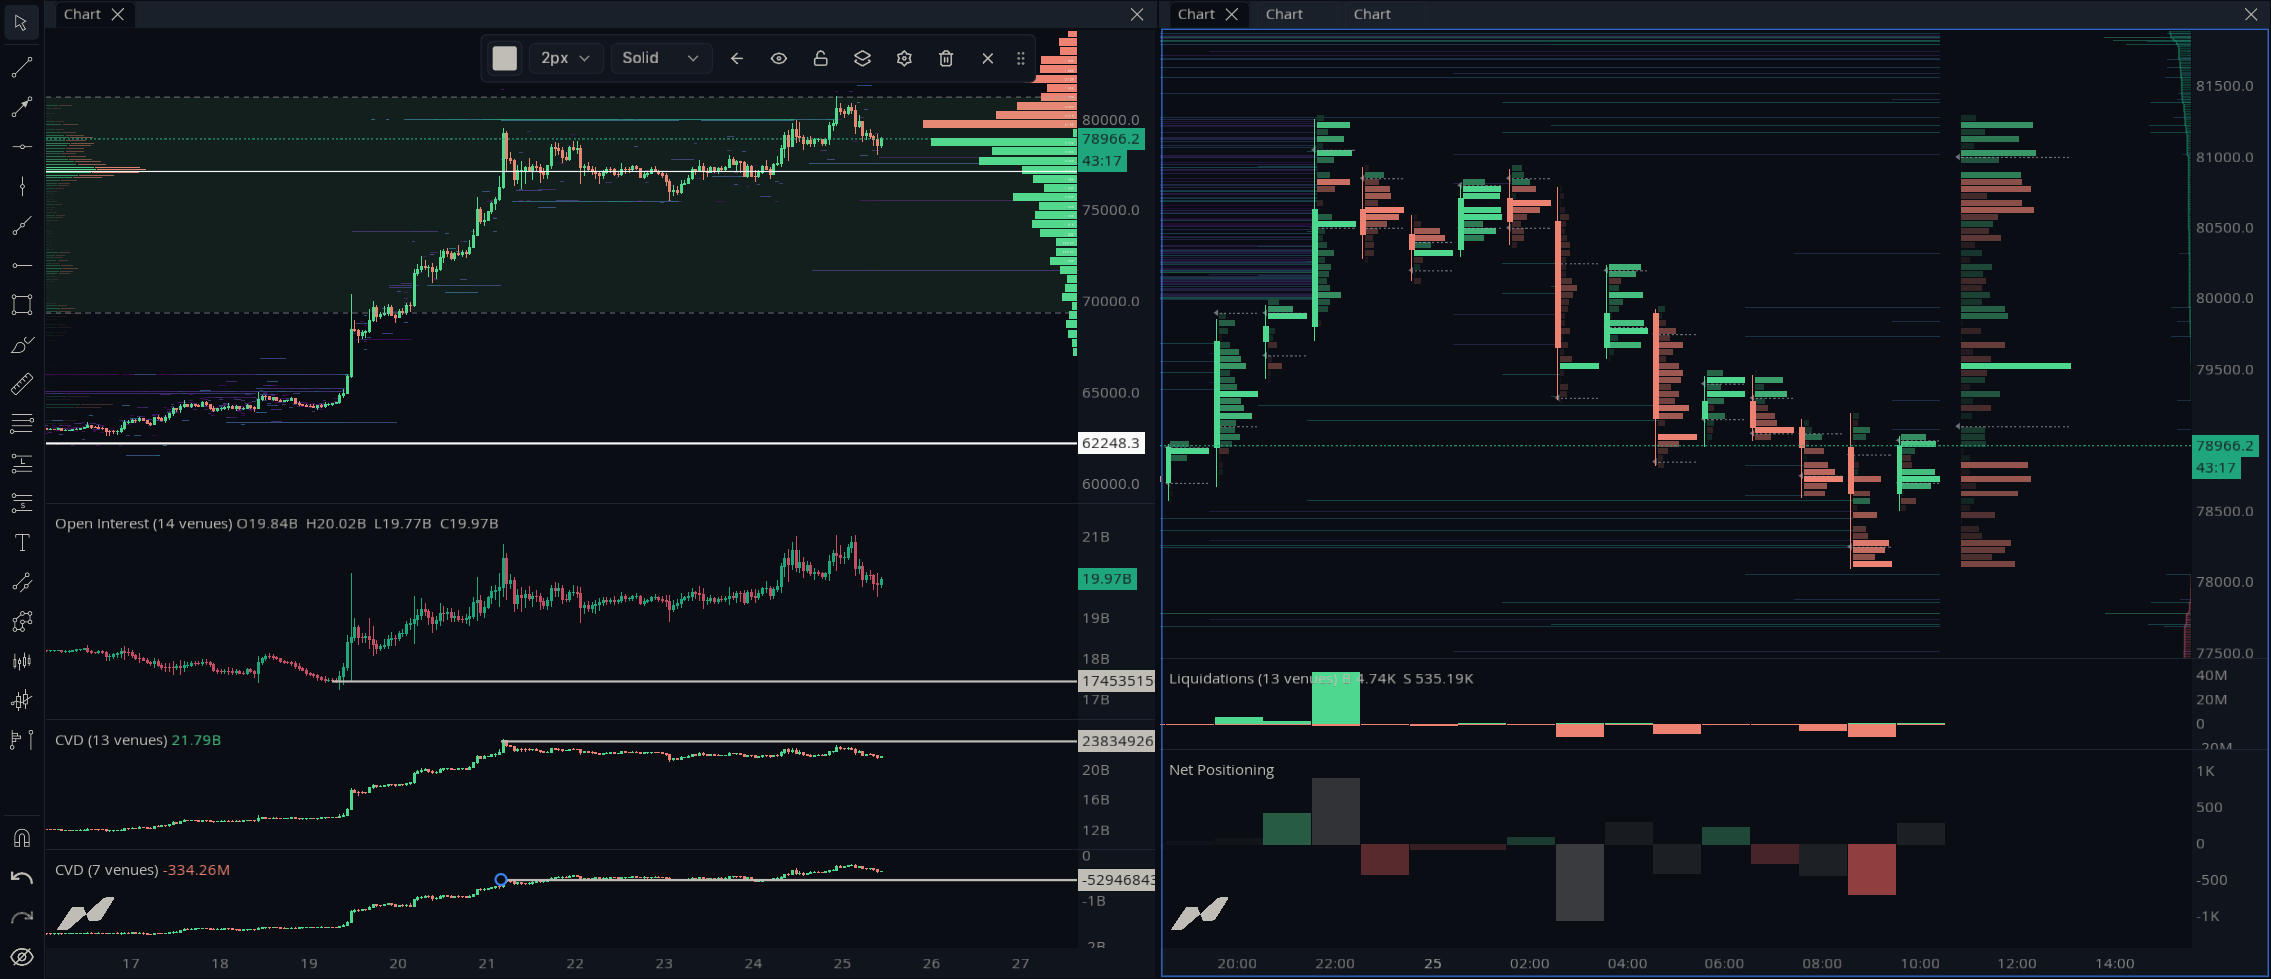Screen dimensions: 2271x979
Task: Select the brush drawing tool
Action: pyautogui.click(x=21, y=345)
